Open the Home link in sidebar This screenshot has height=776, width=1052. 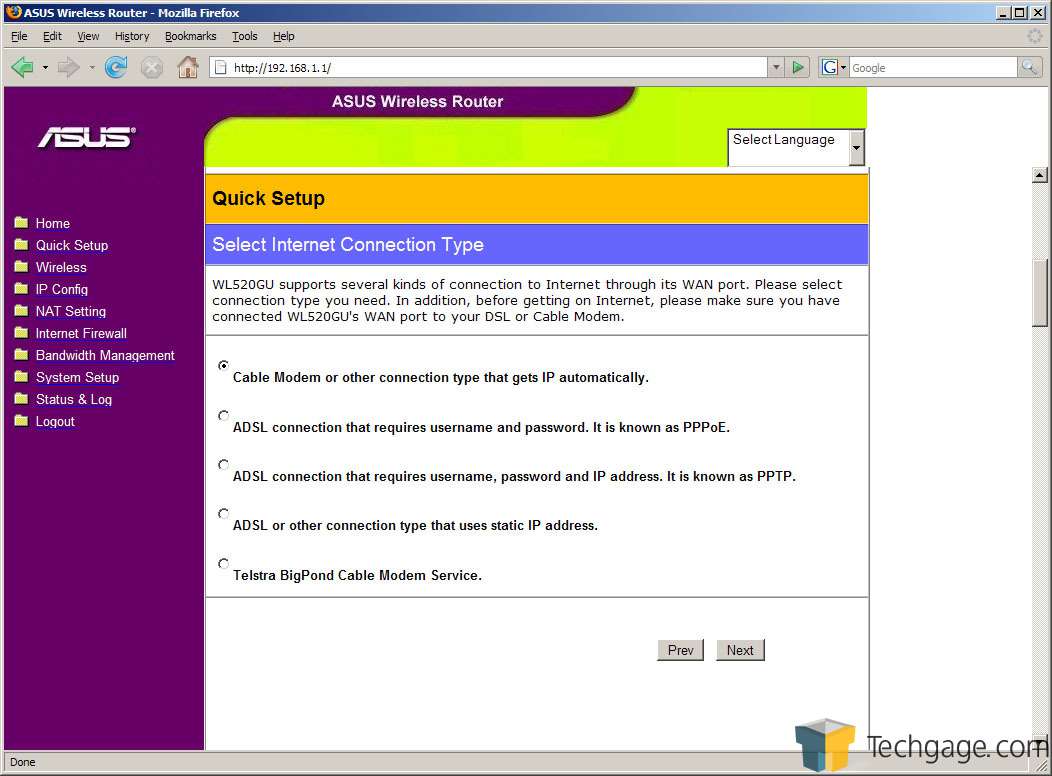click(x=52, y=223)
